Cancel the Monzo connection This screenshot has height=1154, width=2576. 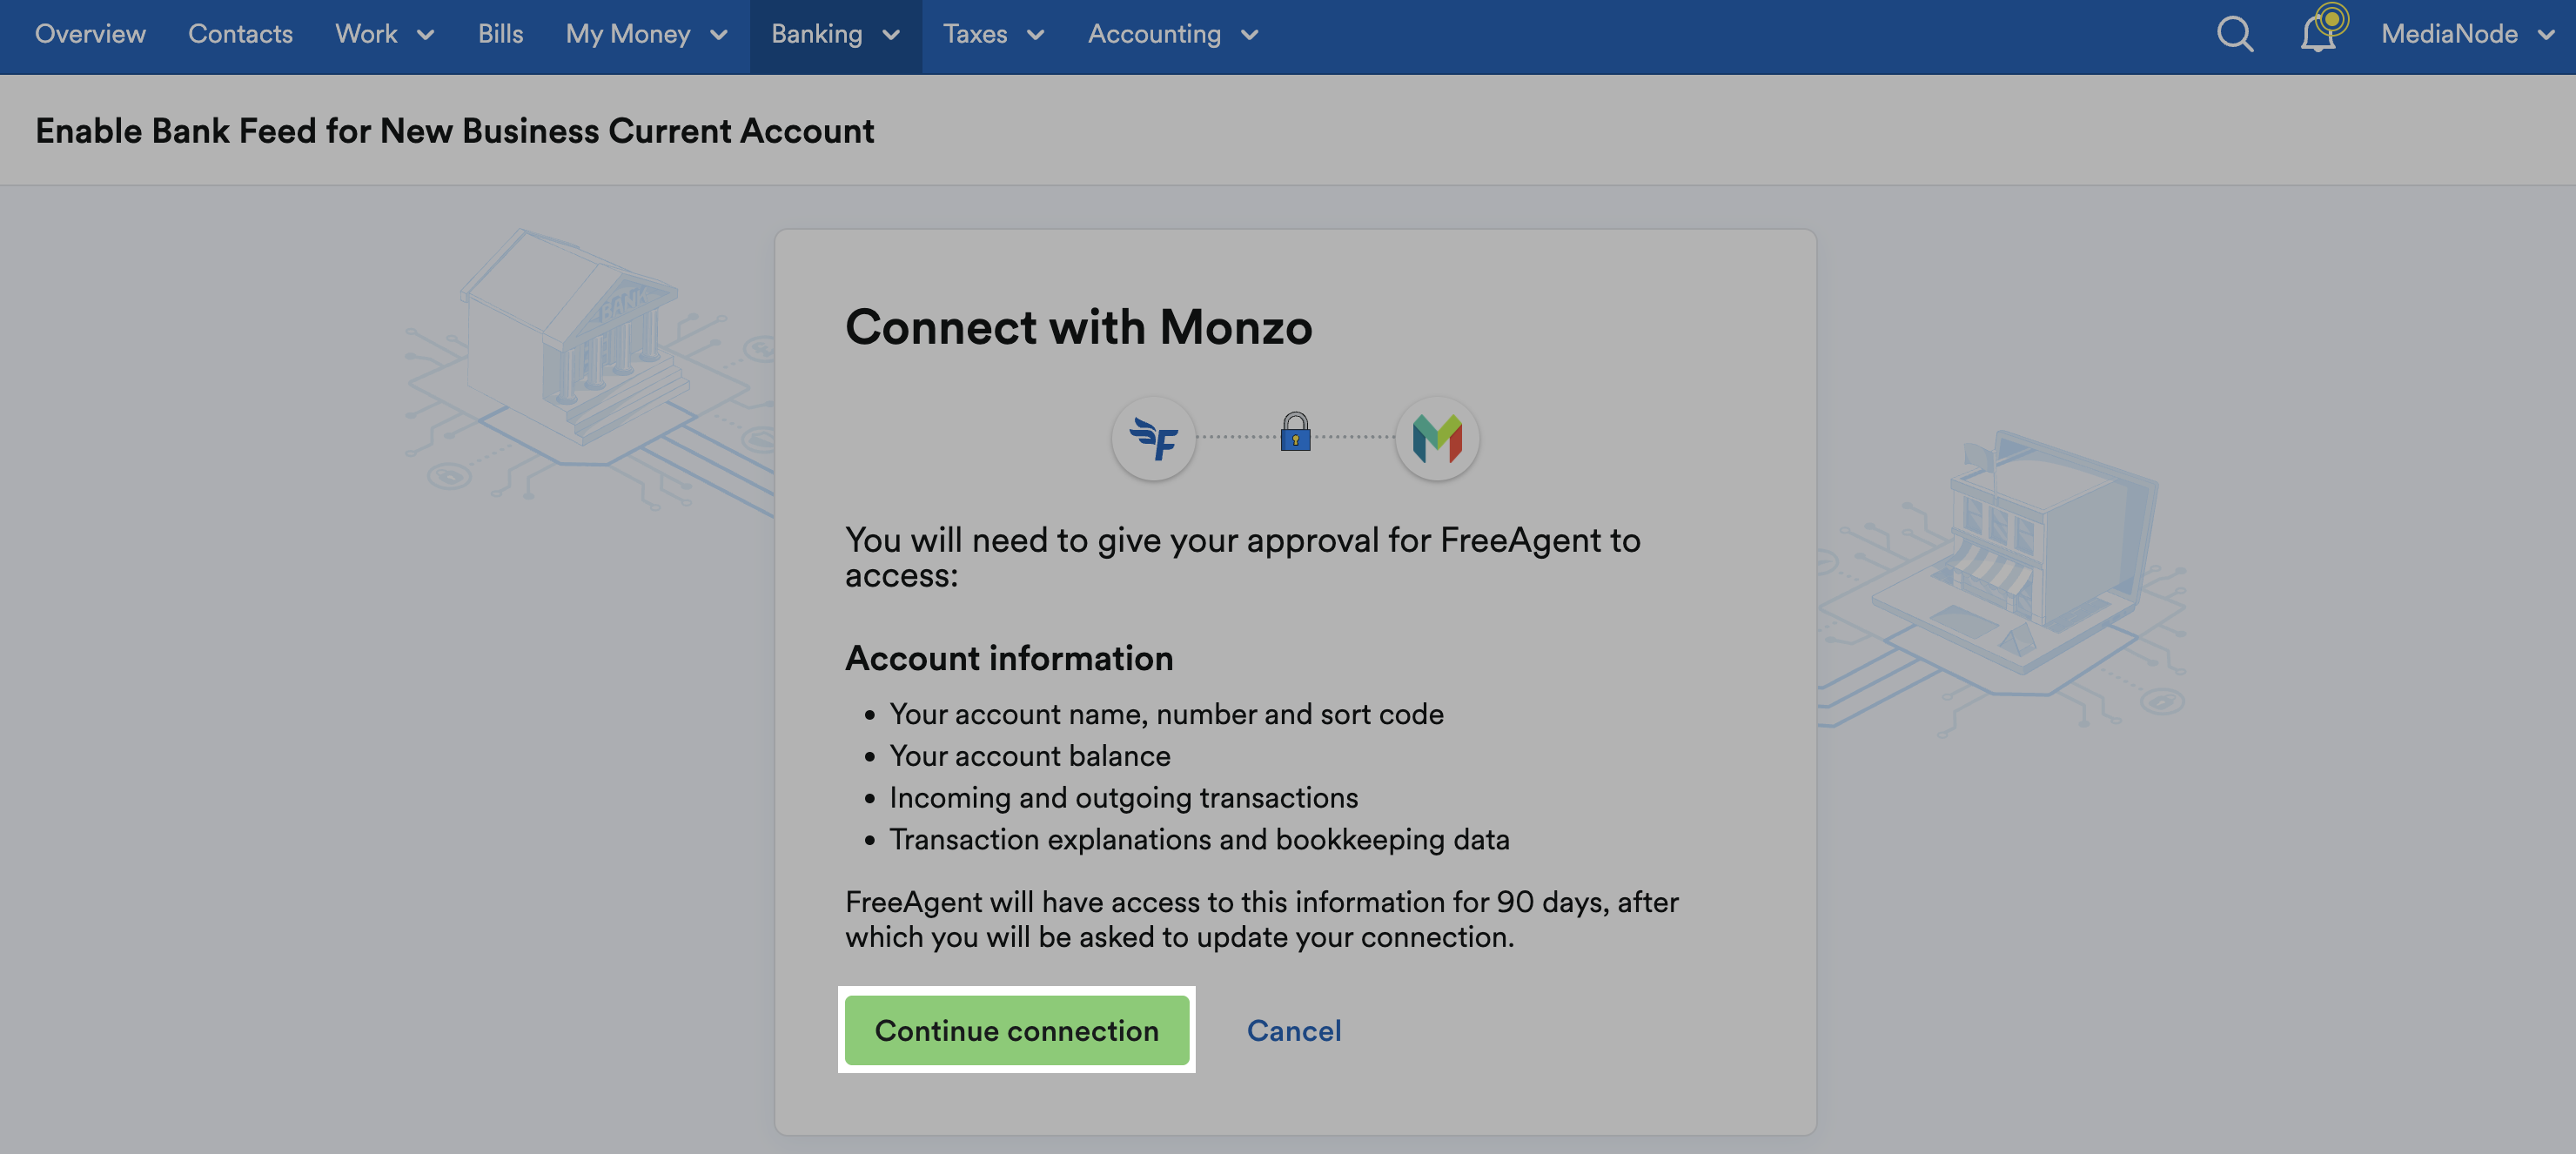[1294, 1030]
